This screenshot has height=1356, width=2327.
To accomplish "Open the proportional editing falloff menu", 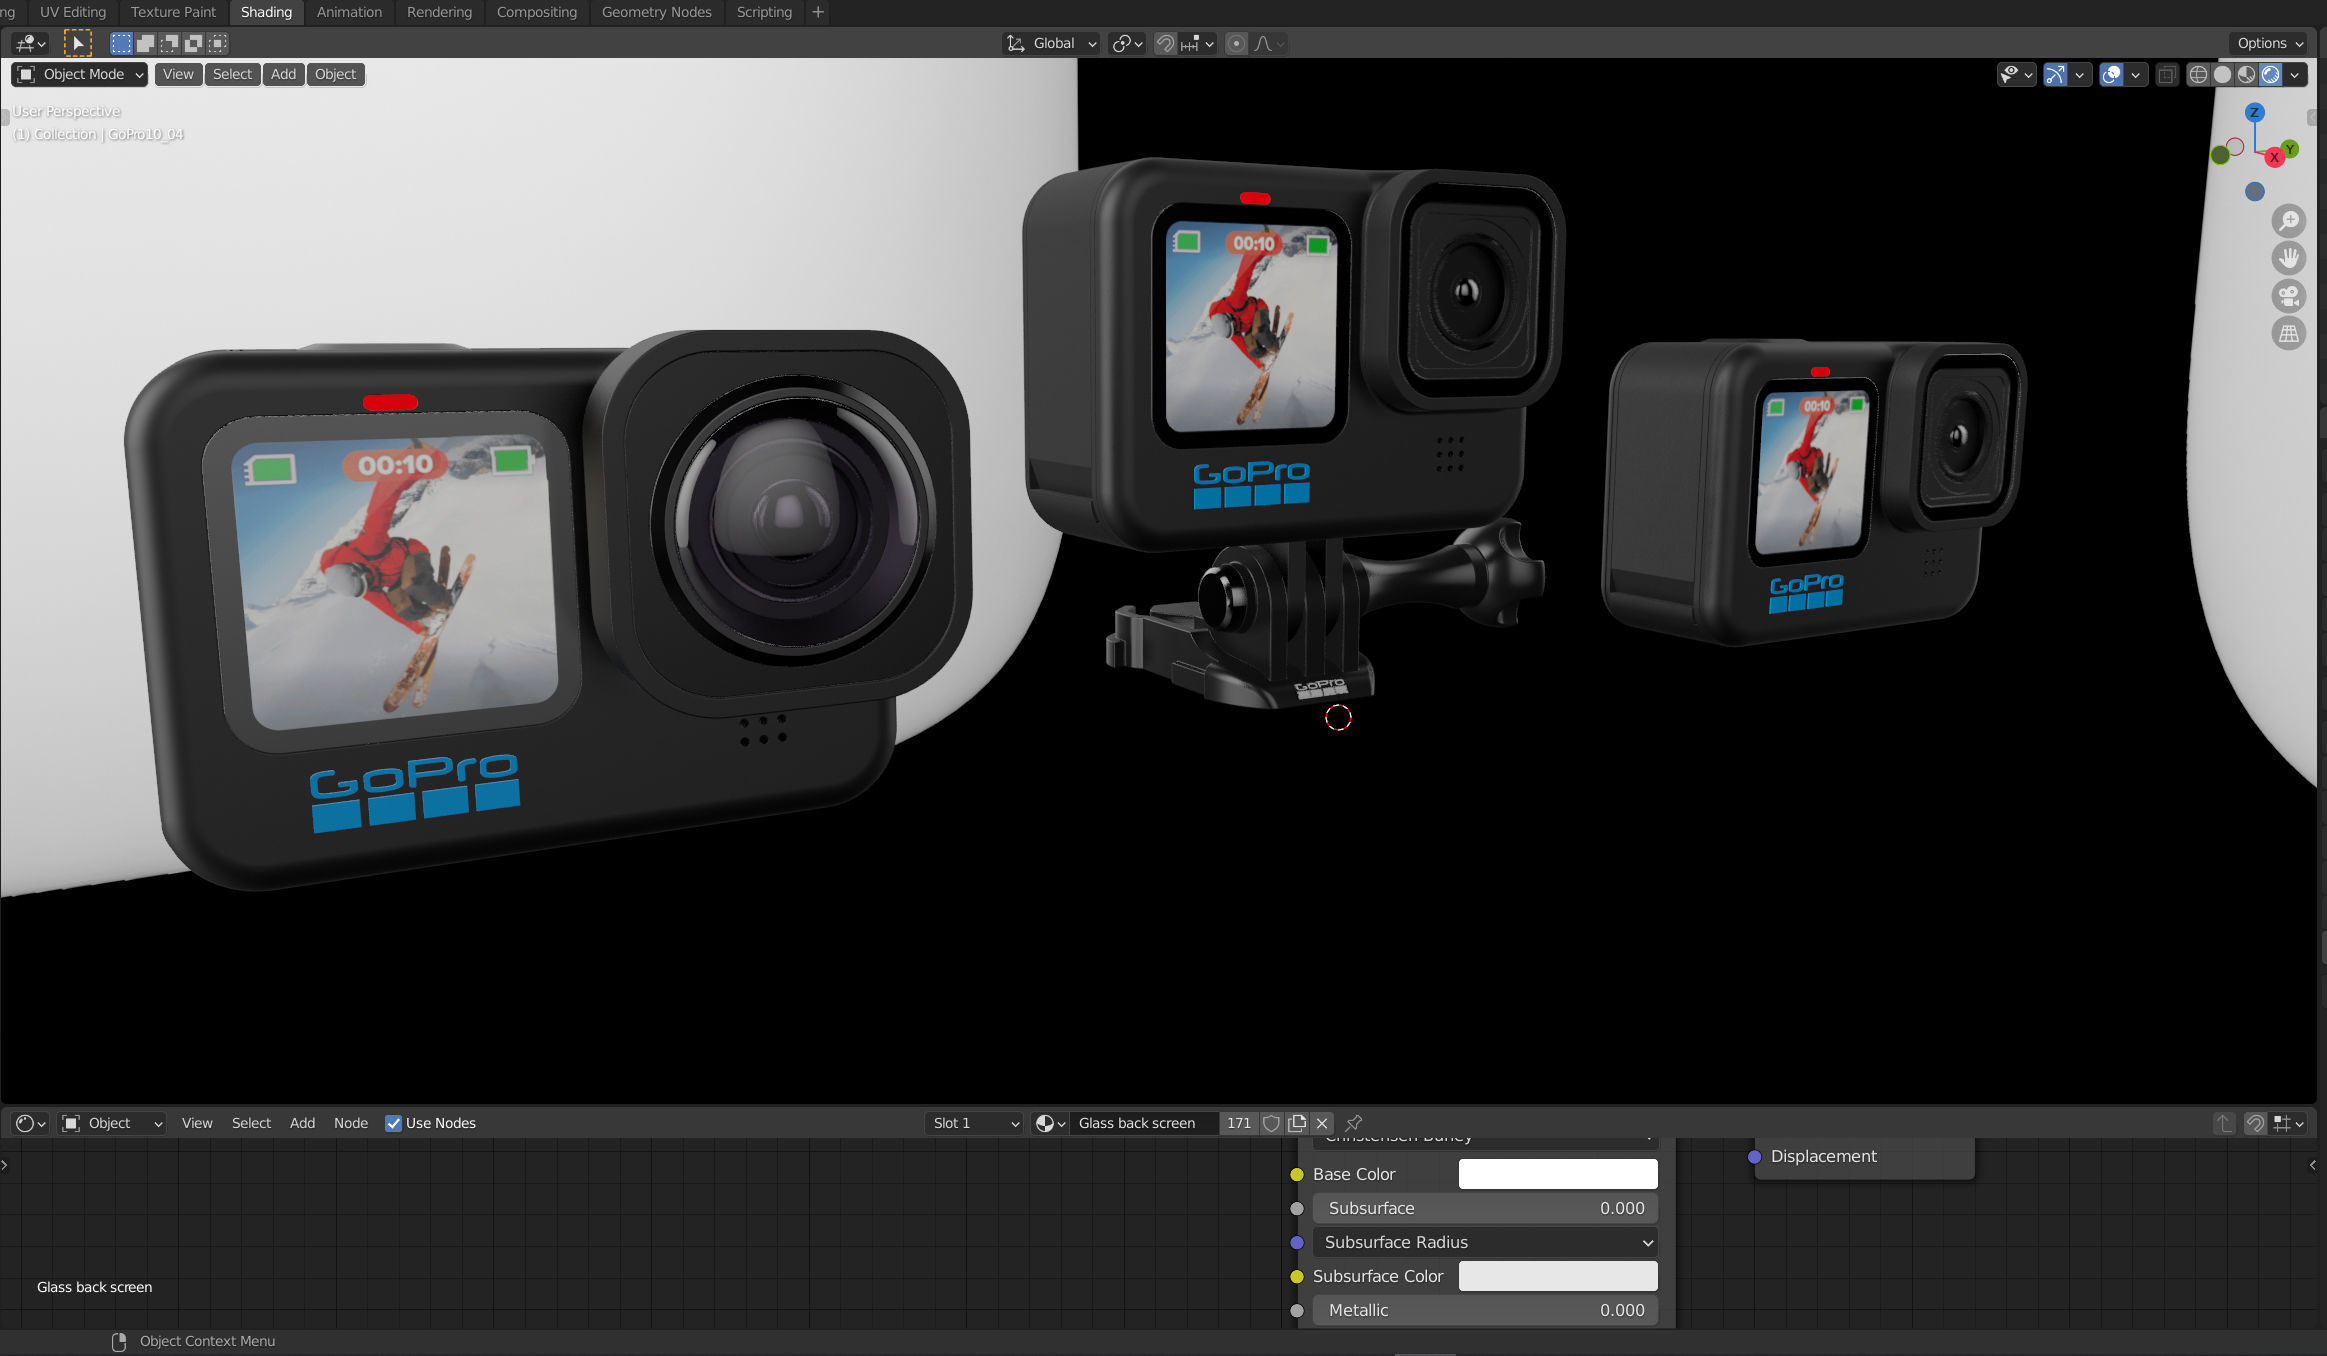I will pyautogui.click(x=1269, y=43).
